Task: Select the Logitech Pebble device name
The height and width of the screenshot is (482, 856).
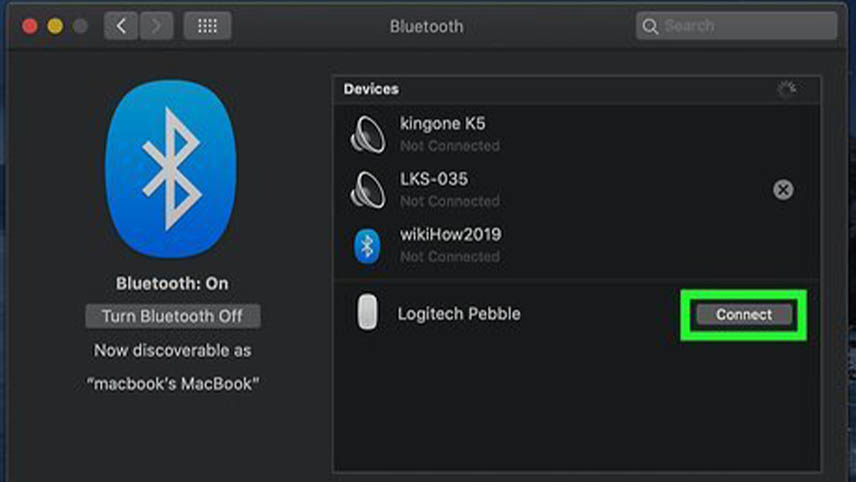Action: click(459, 314)
